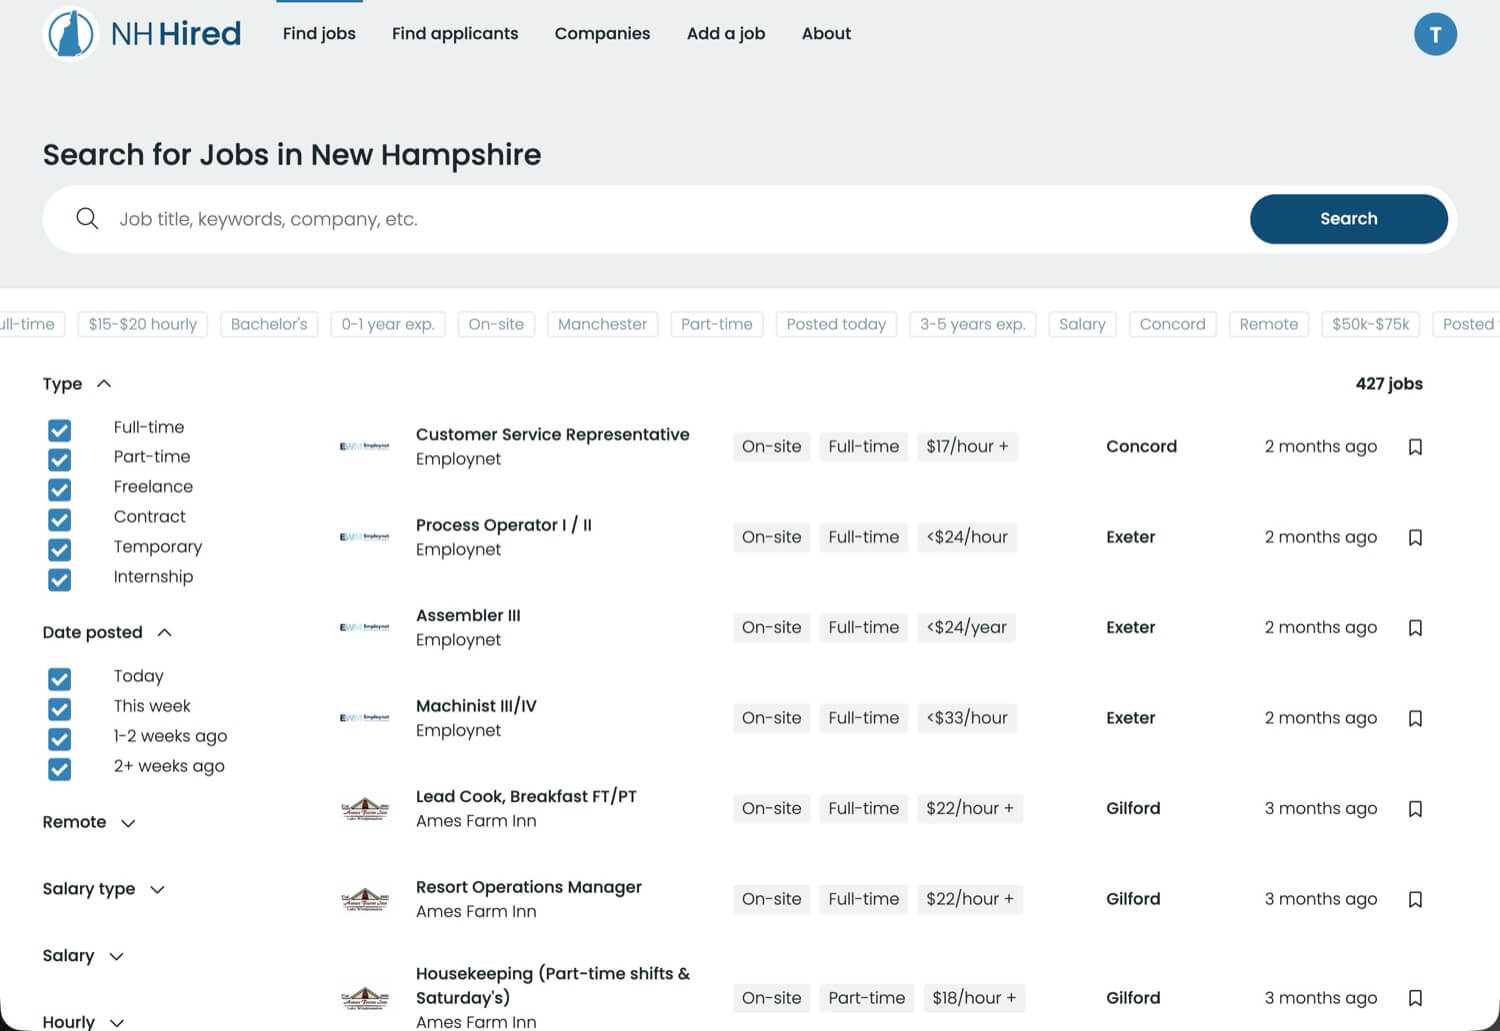Open Process Operator I / II listing

pos(503,525)
